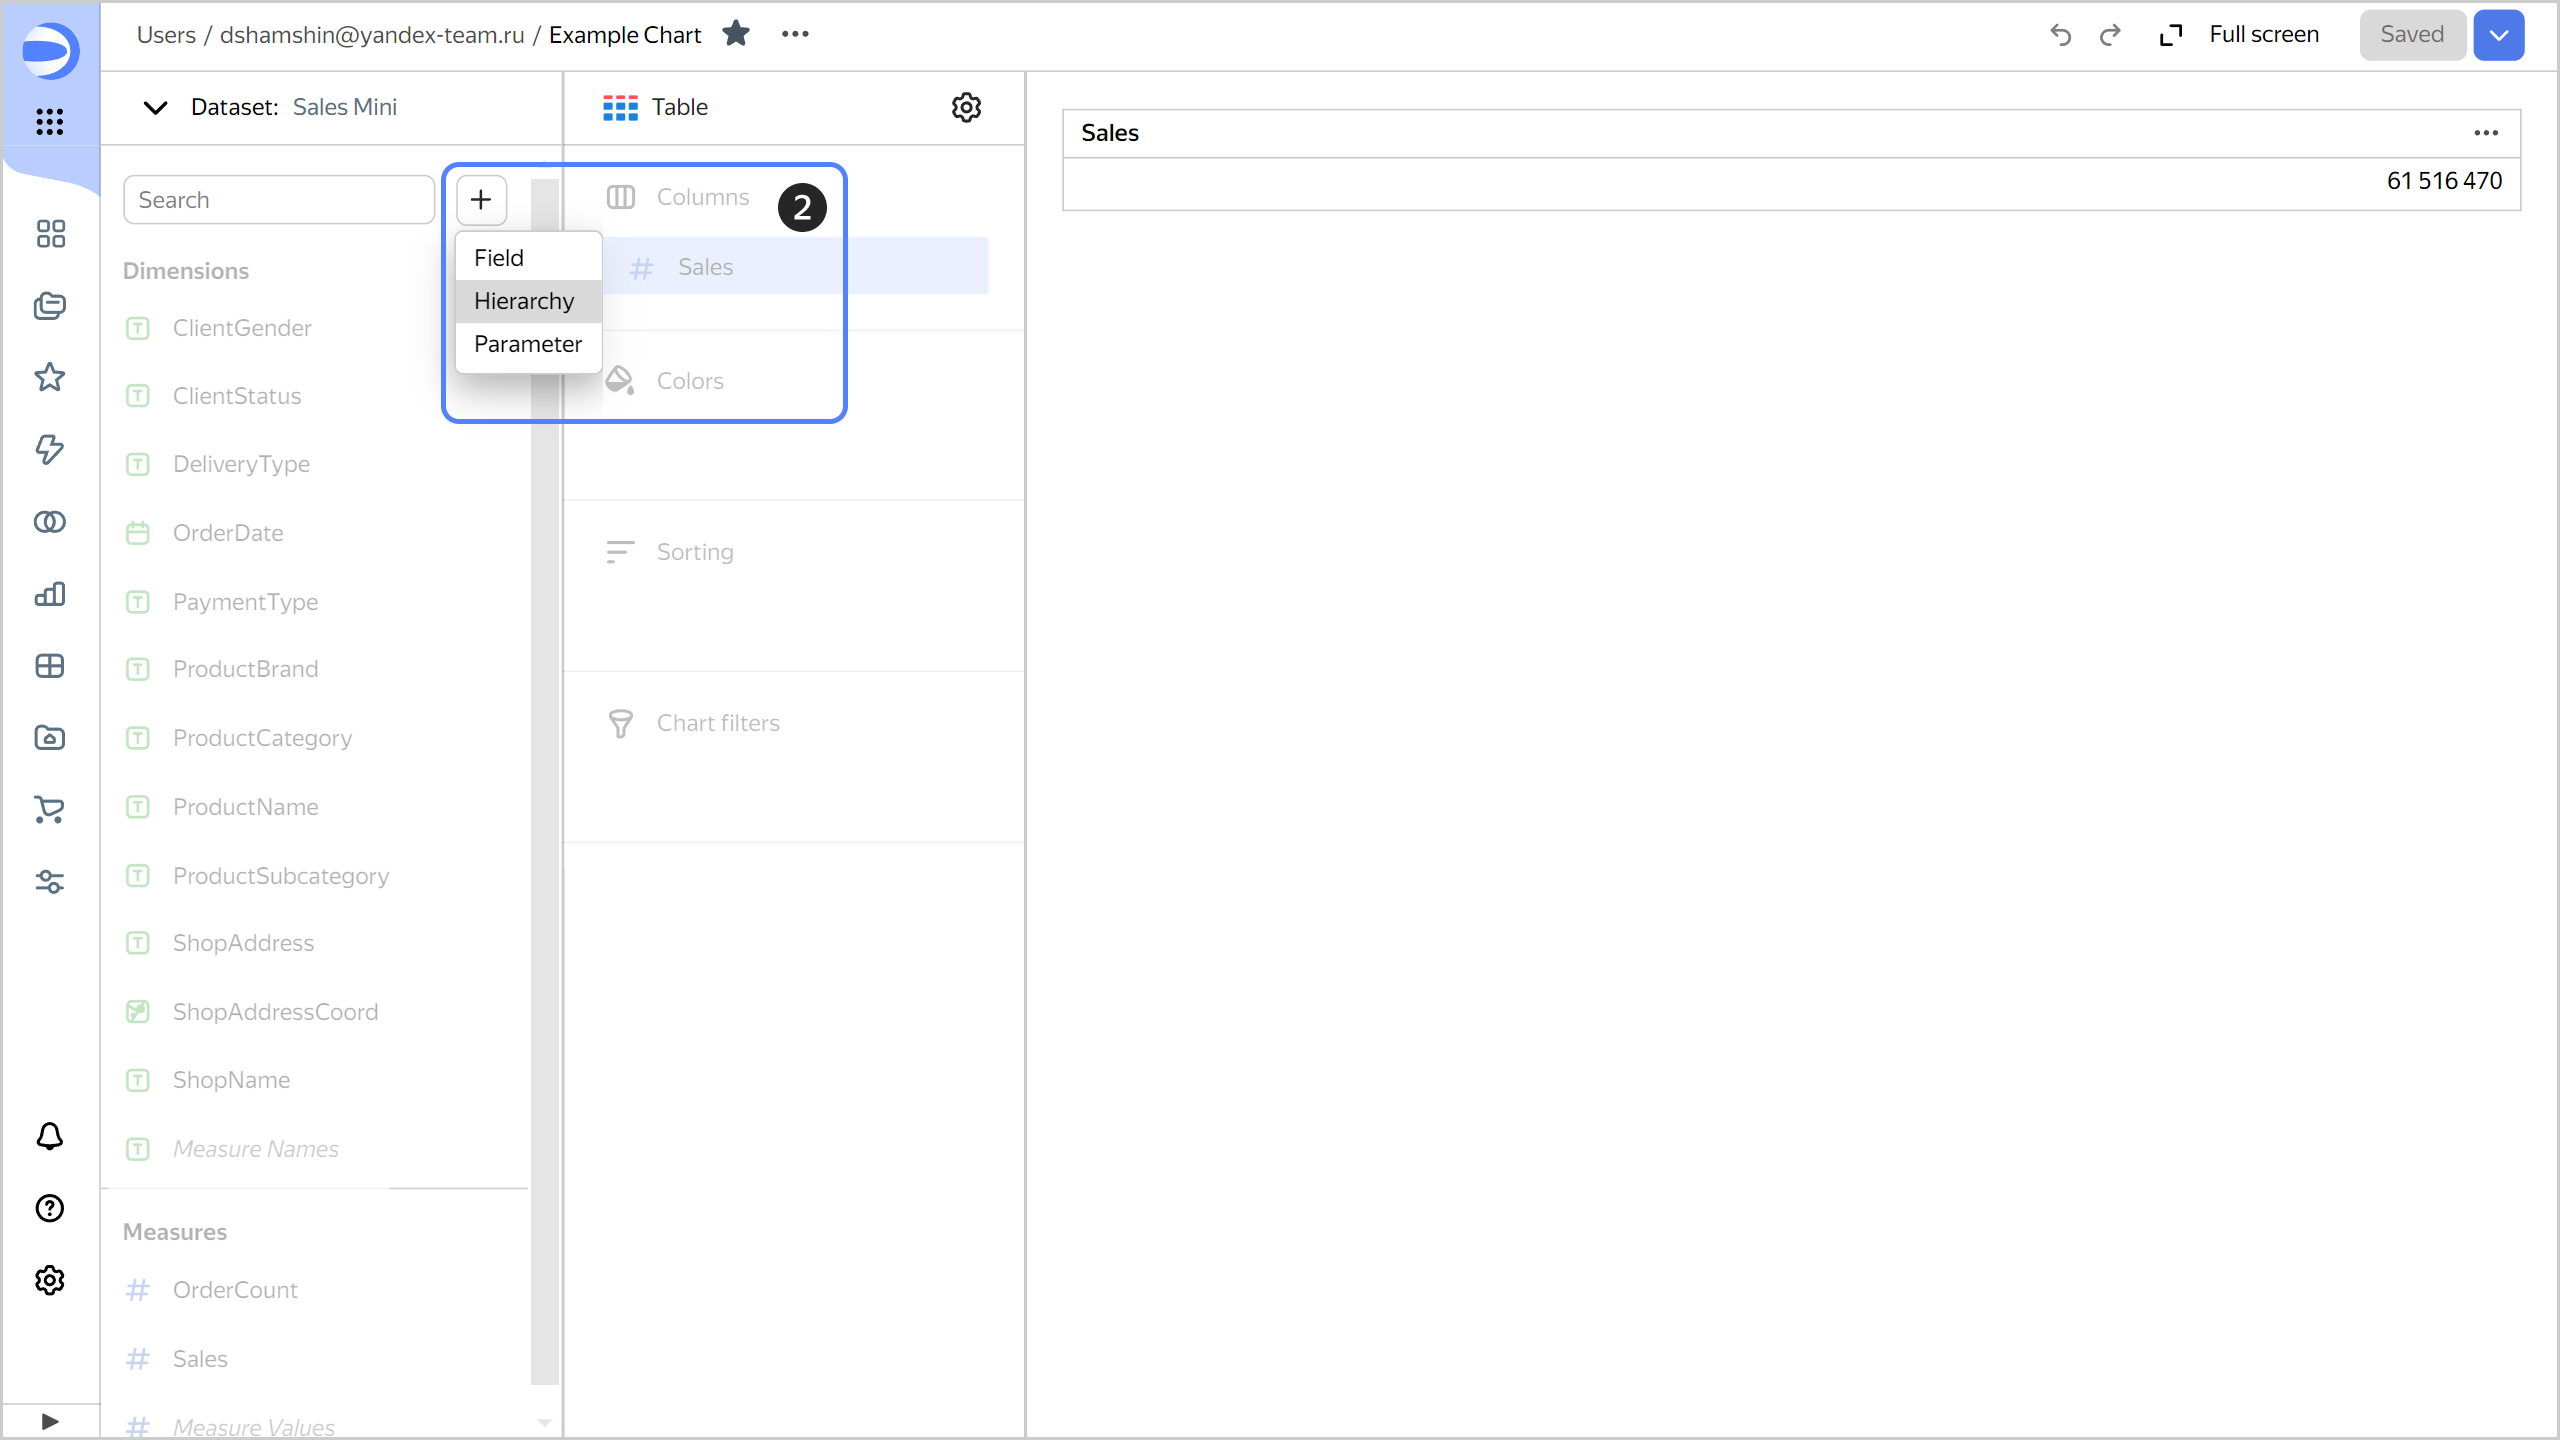Select Field from the add column menu
The height and width of the screenshot is (1440, 2560).
[x=498, y=257]
